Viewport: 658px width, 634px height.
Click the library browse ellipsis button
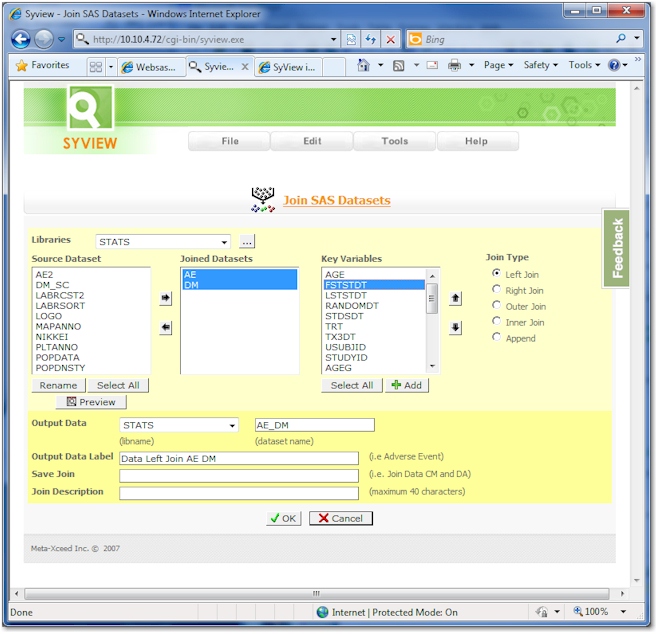tap(247, 242)
